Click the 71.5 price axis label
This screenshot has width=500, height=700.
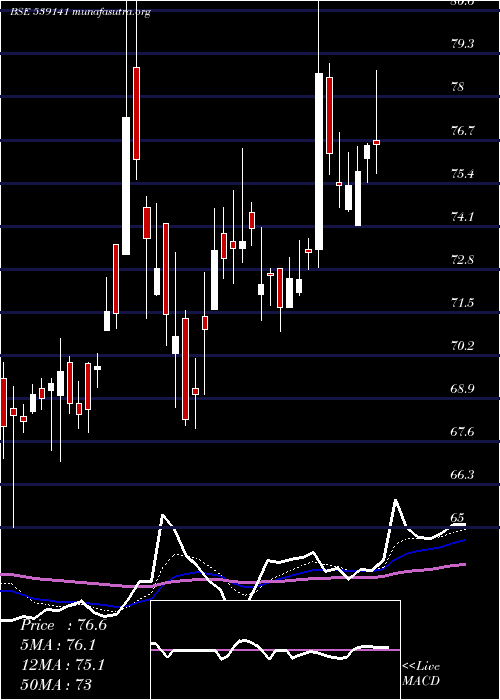[462, 303]
